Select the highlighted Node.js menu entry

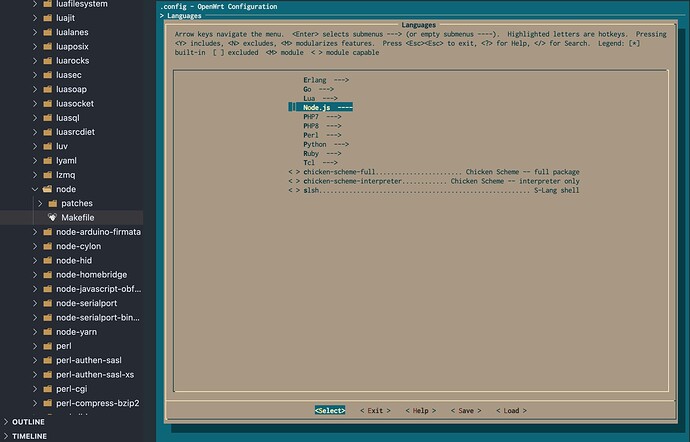pos(321,107)
